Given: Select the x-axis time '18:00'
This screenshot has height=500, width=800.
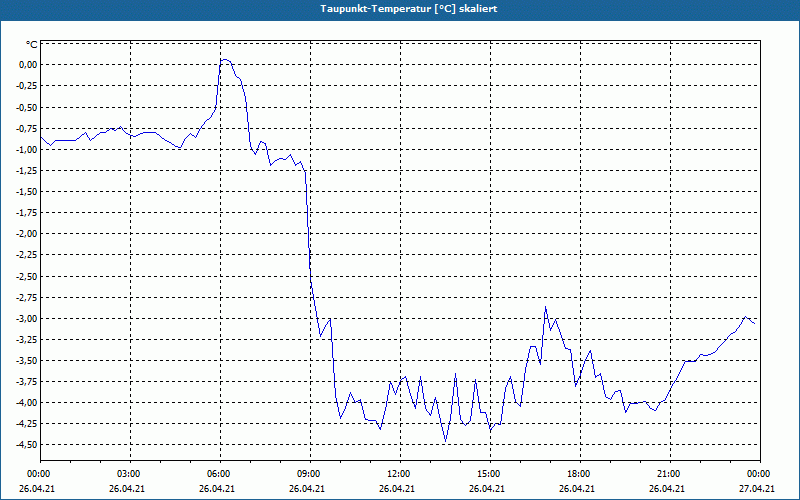Looking at the screenshot, I should click(578, 474).
